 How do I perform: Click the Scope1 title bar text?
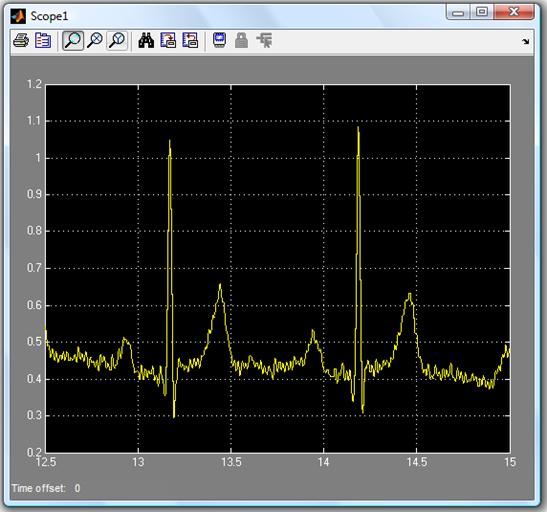point(49,16)
